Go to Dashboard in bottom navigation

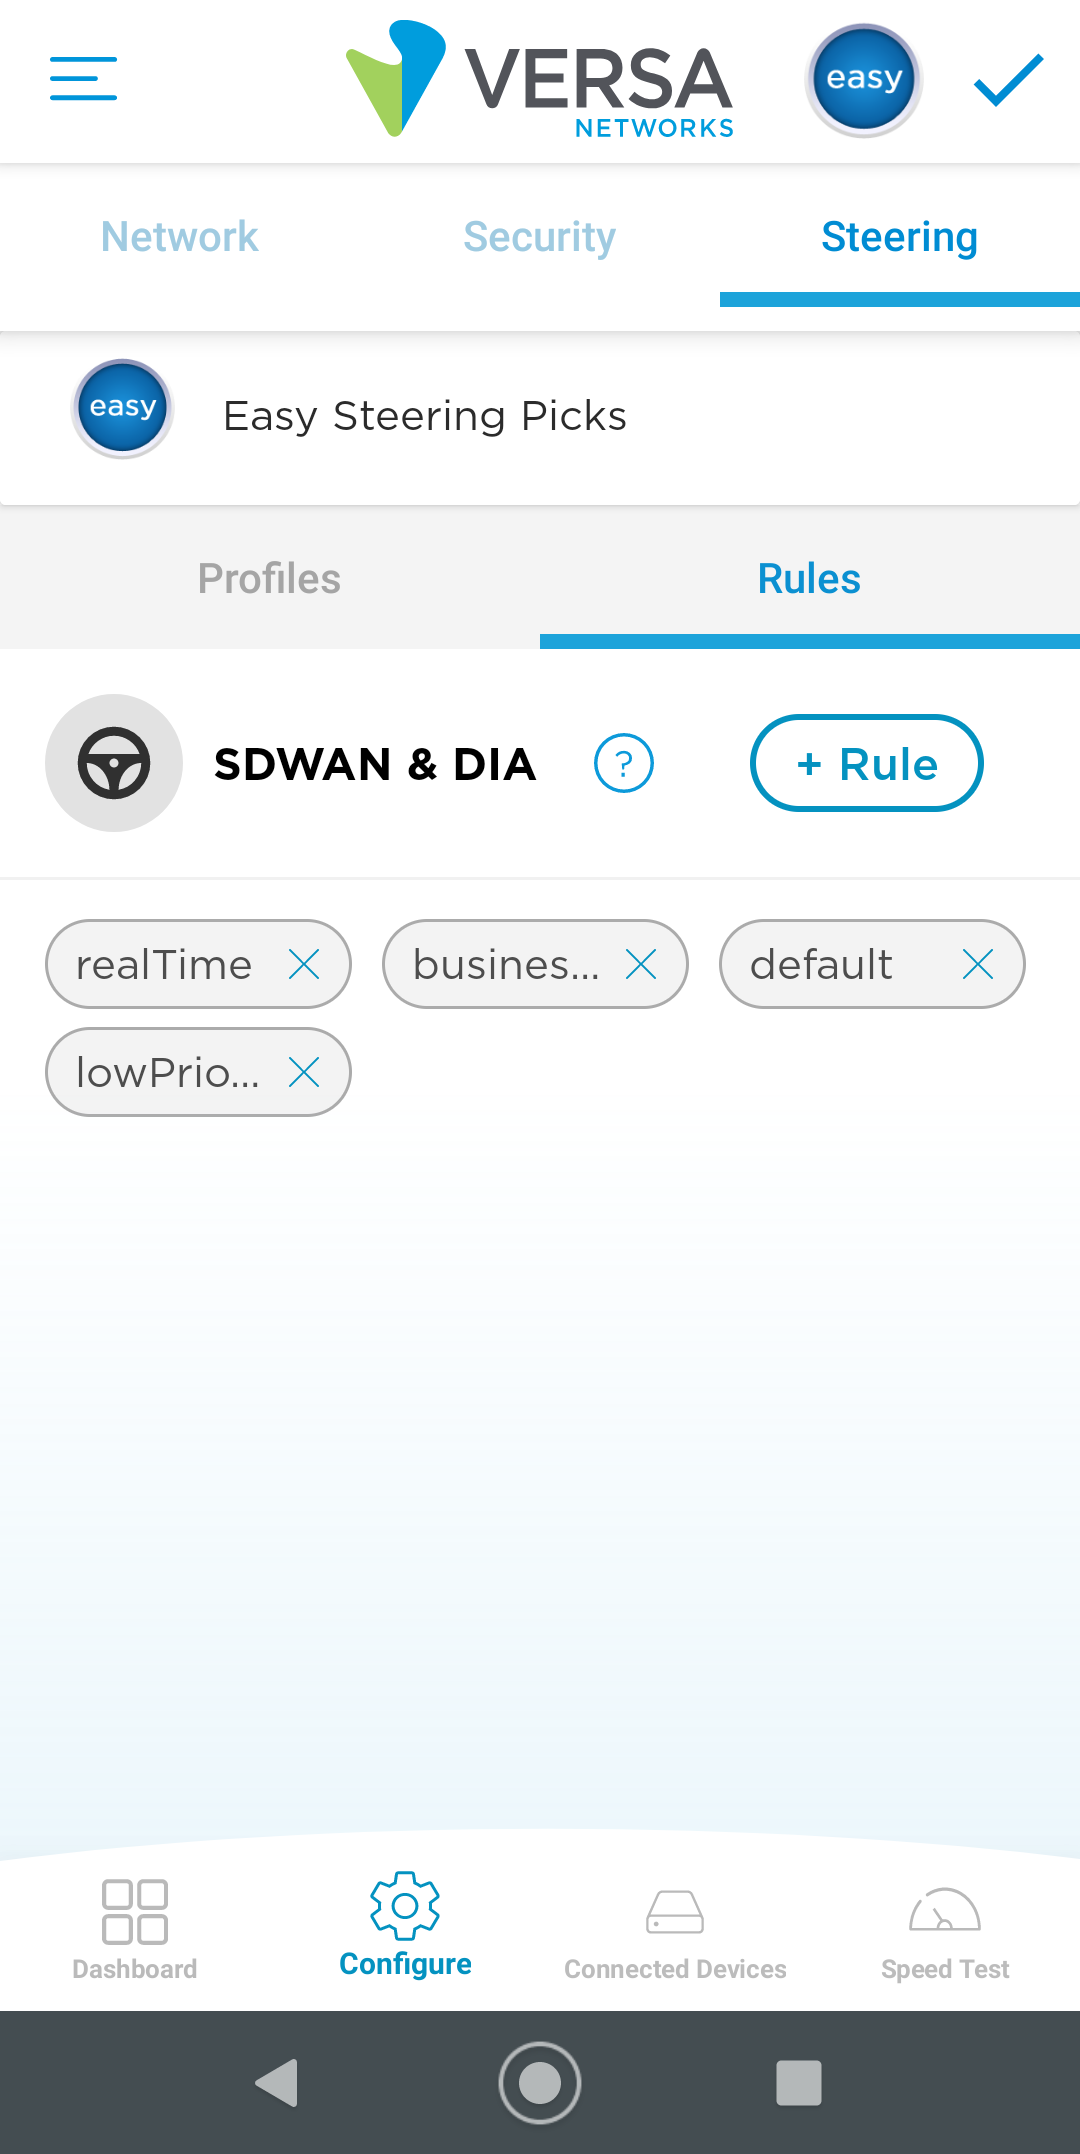pyautogui.click(x=135, y=1929)
